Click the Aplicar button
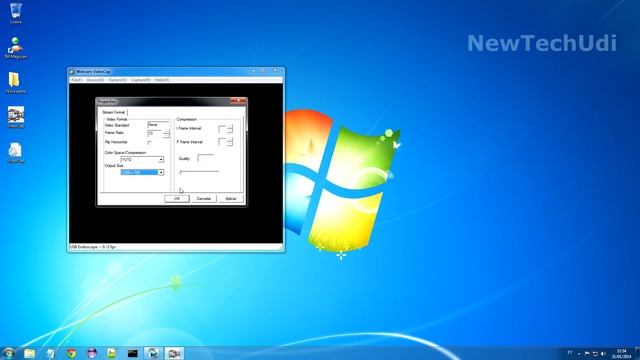 pos(231,198)
